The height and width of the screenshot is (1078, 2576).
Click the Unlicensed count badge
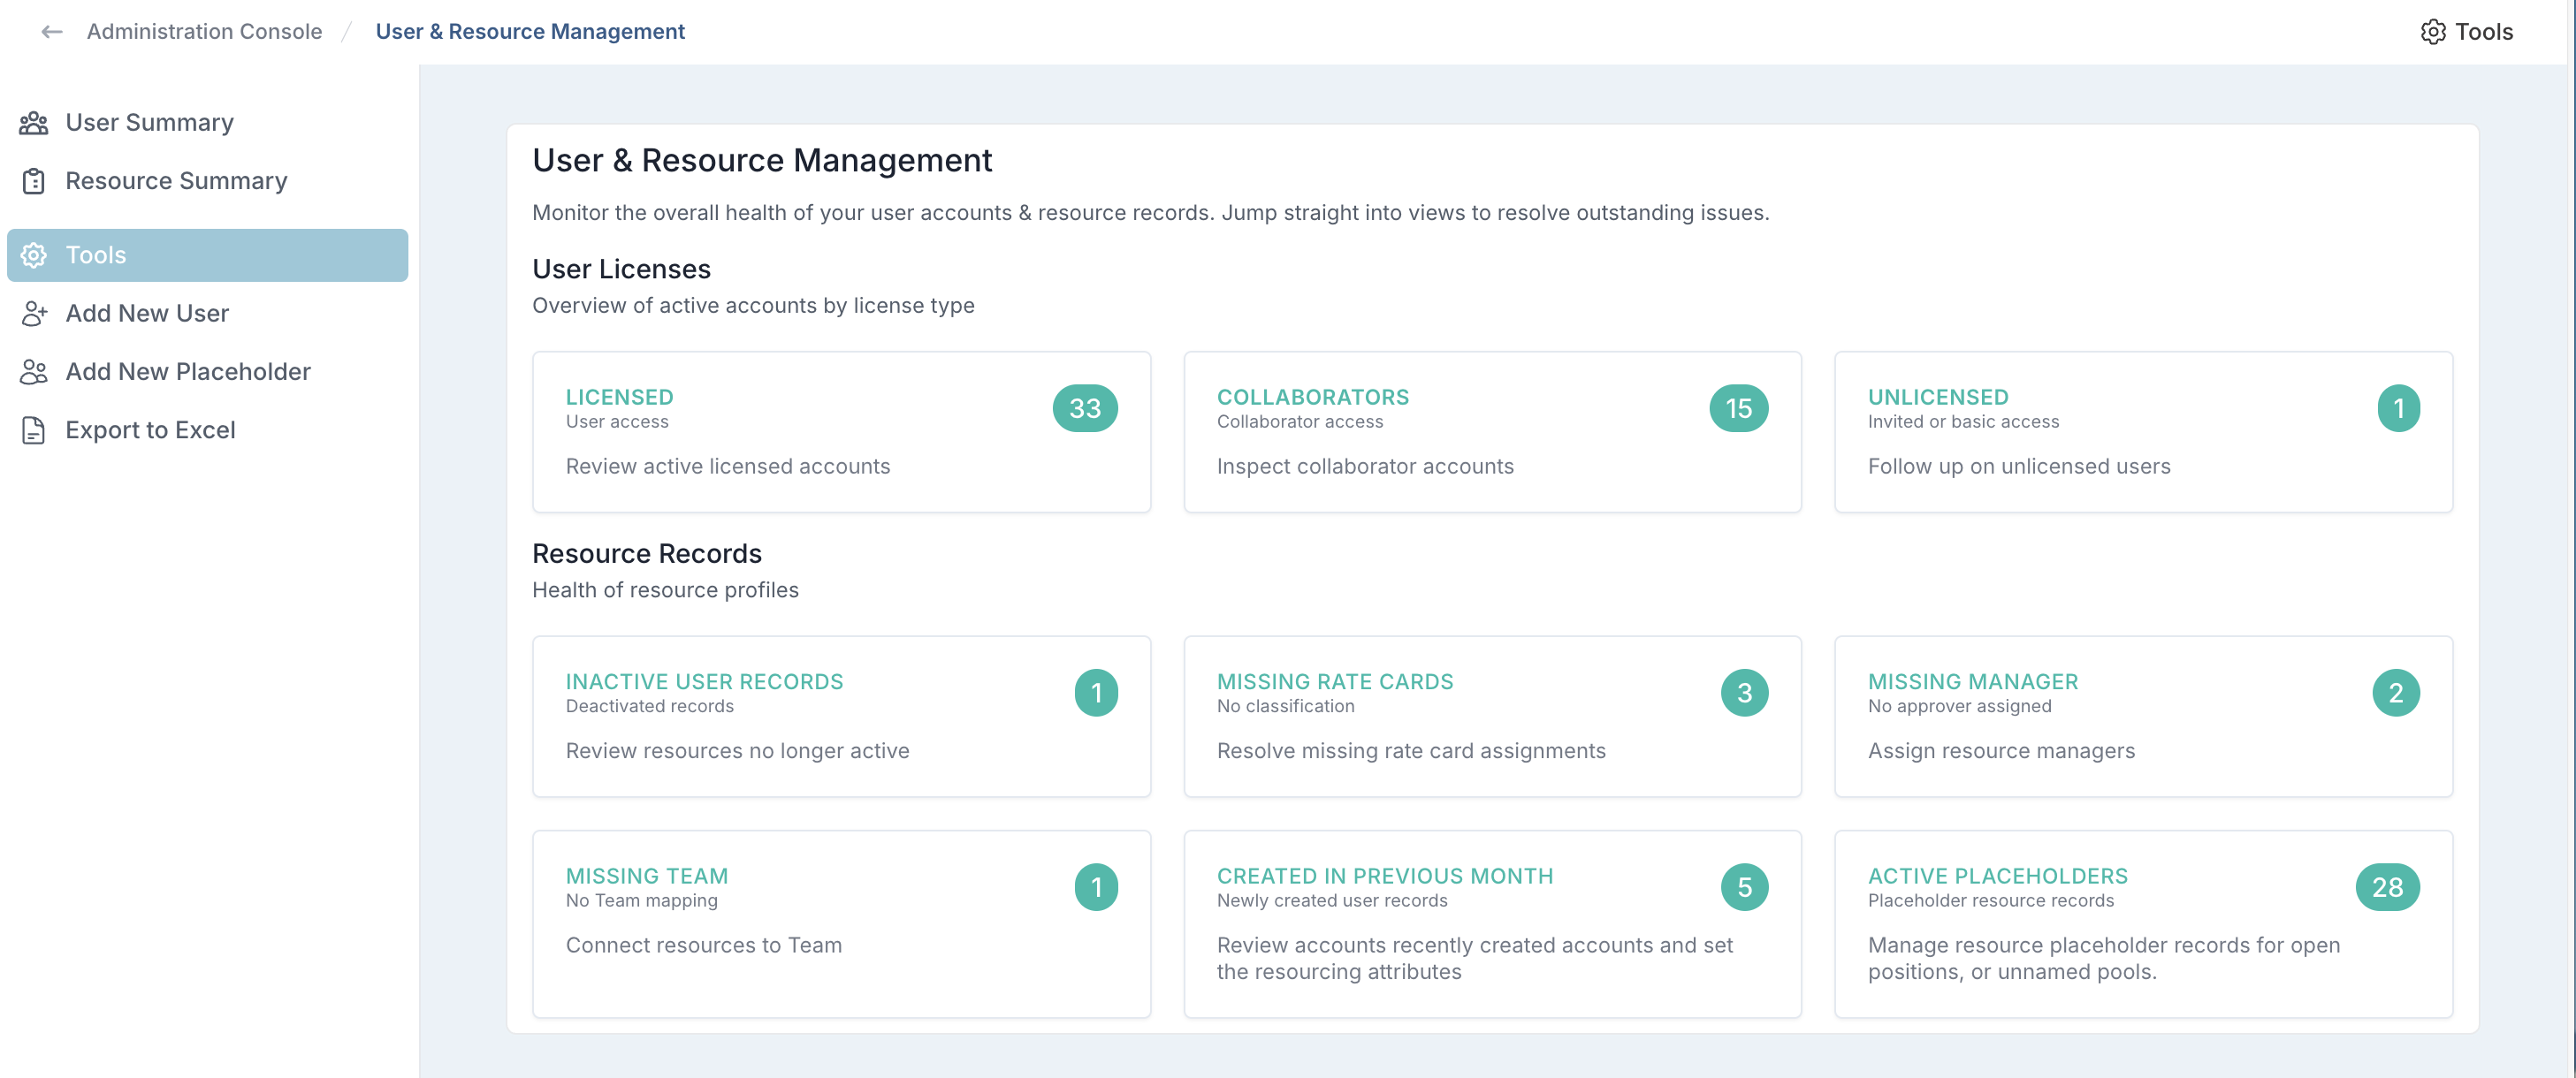point(2397,408)
